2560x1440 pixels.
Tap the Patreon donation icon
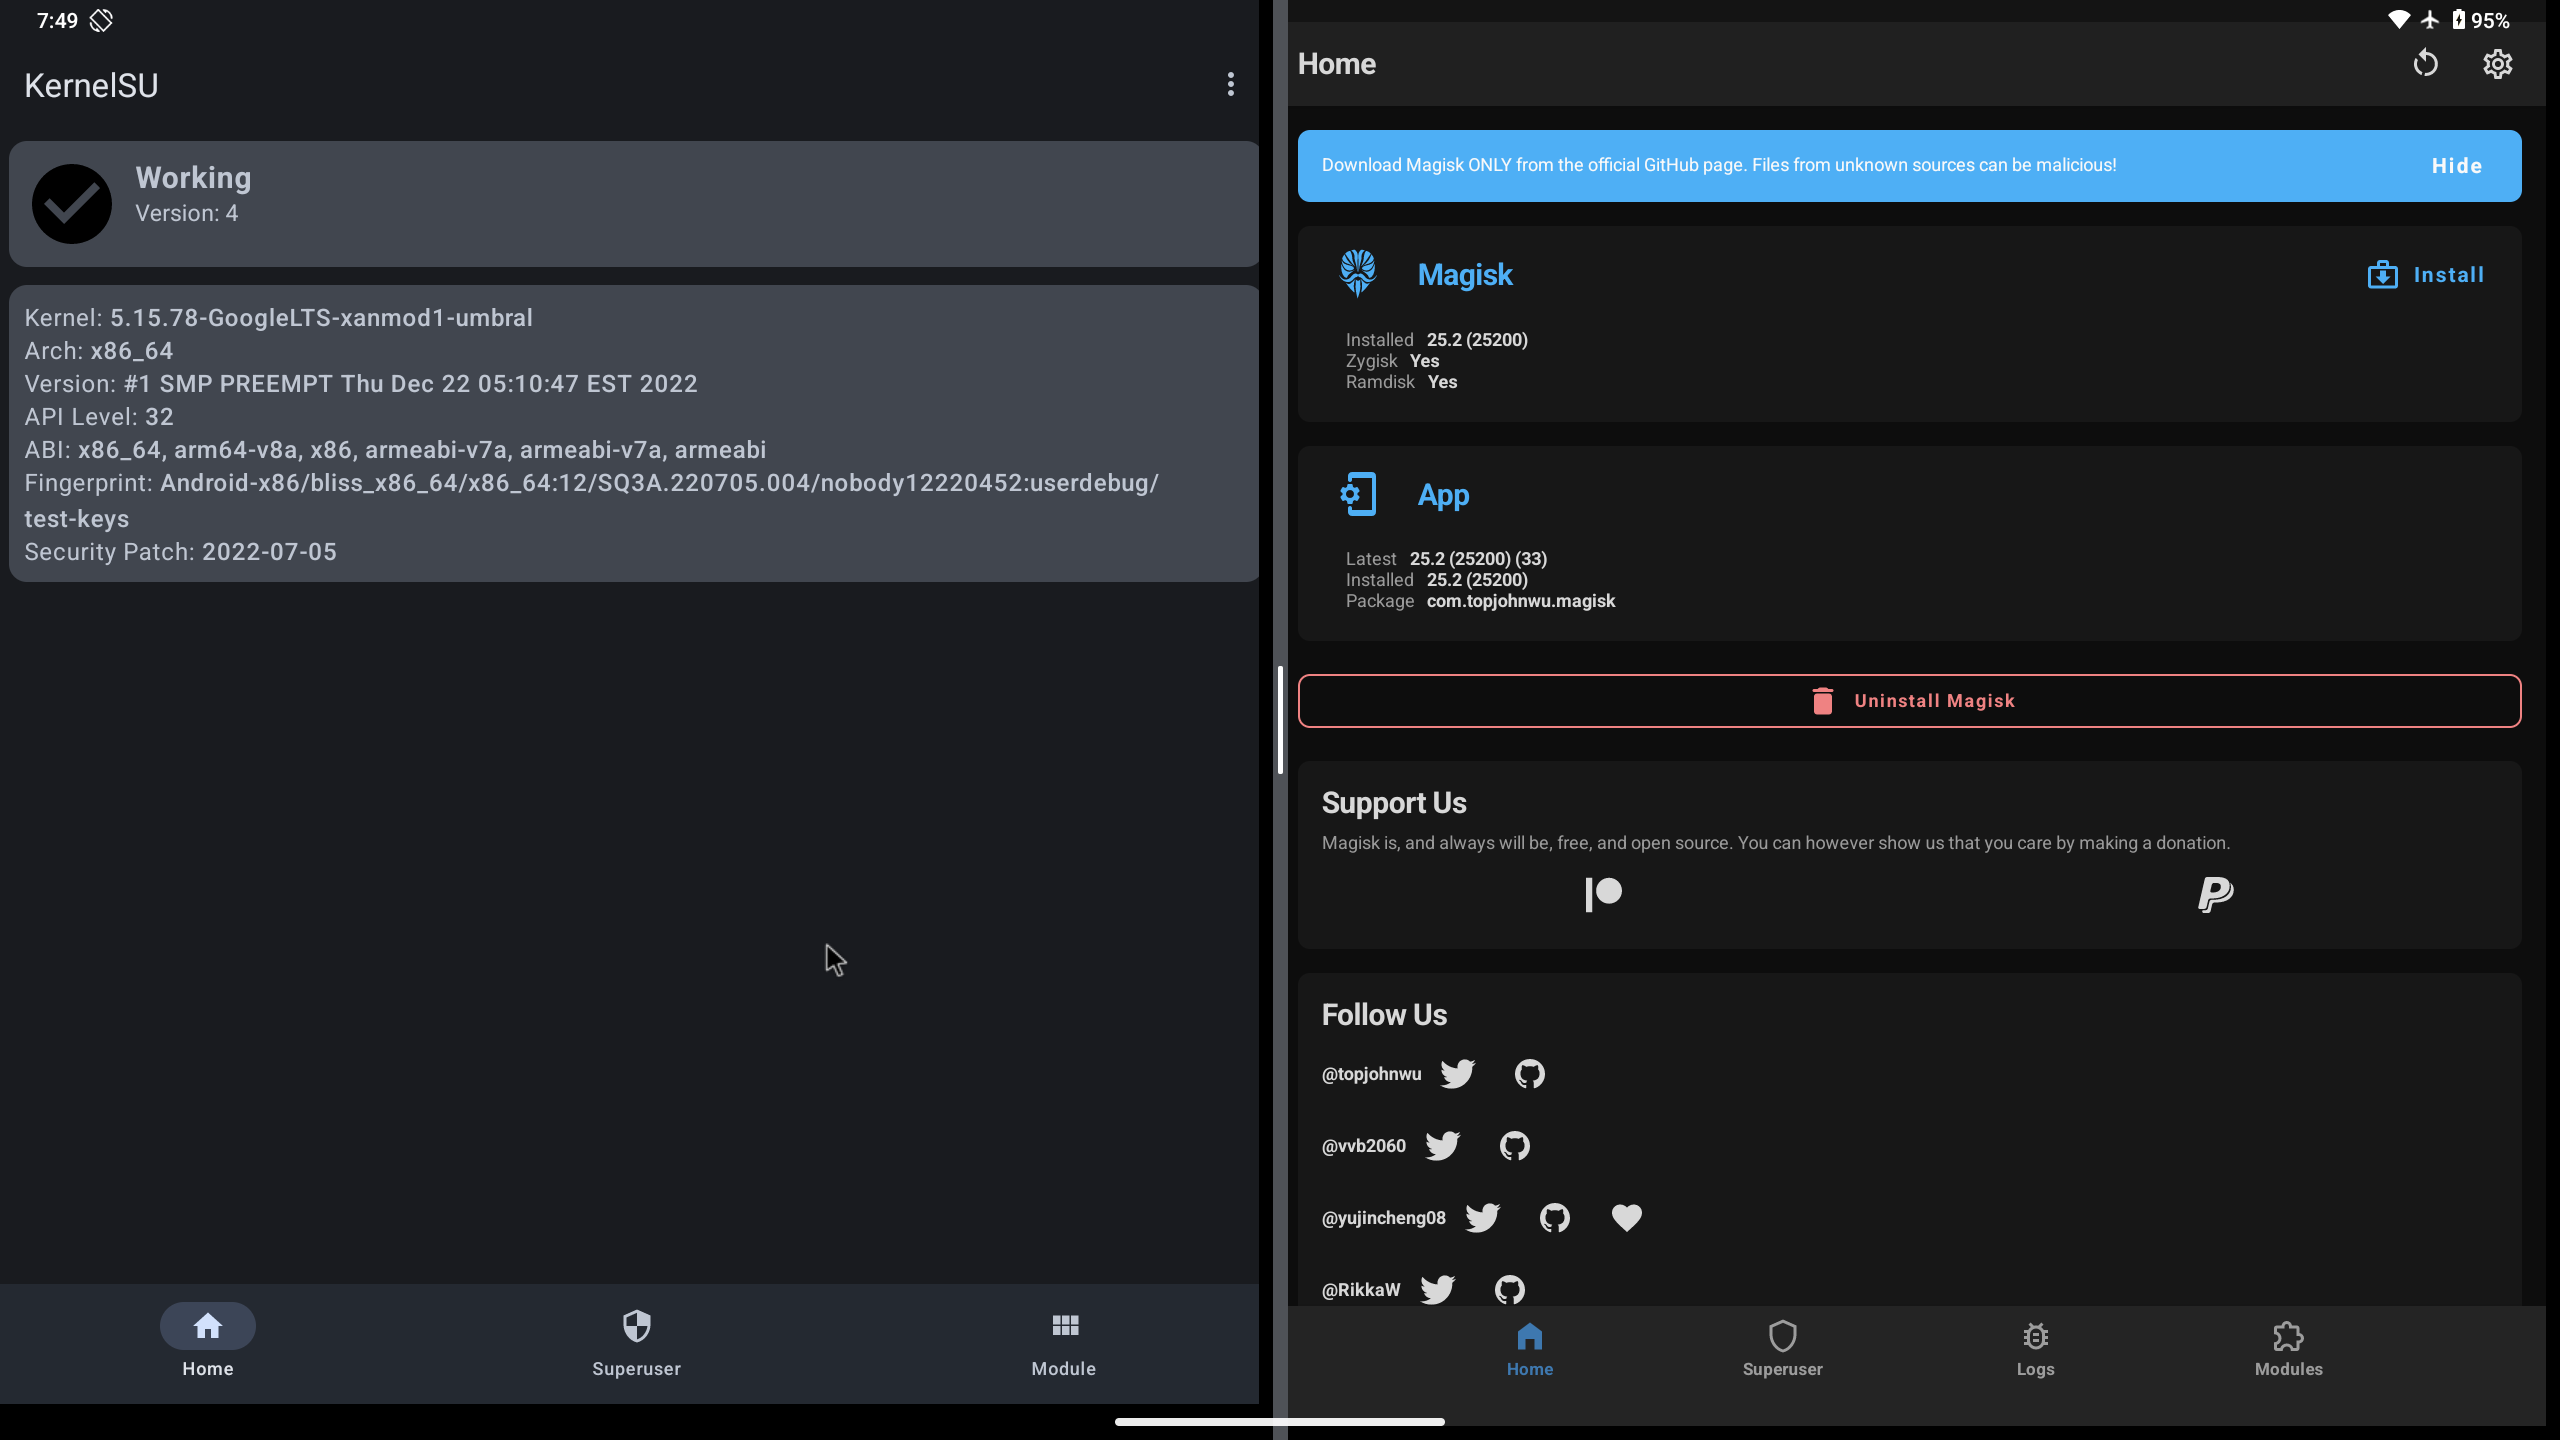pos(1603,893)
